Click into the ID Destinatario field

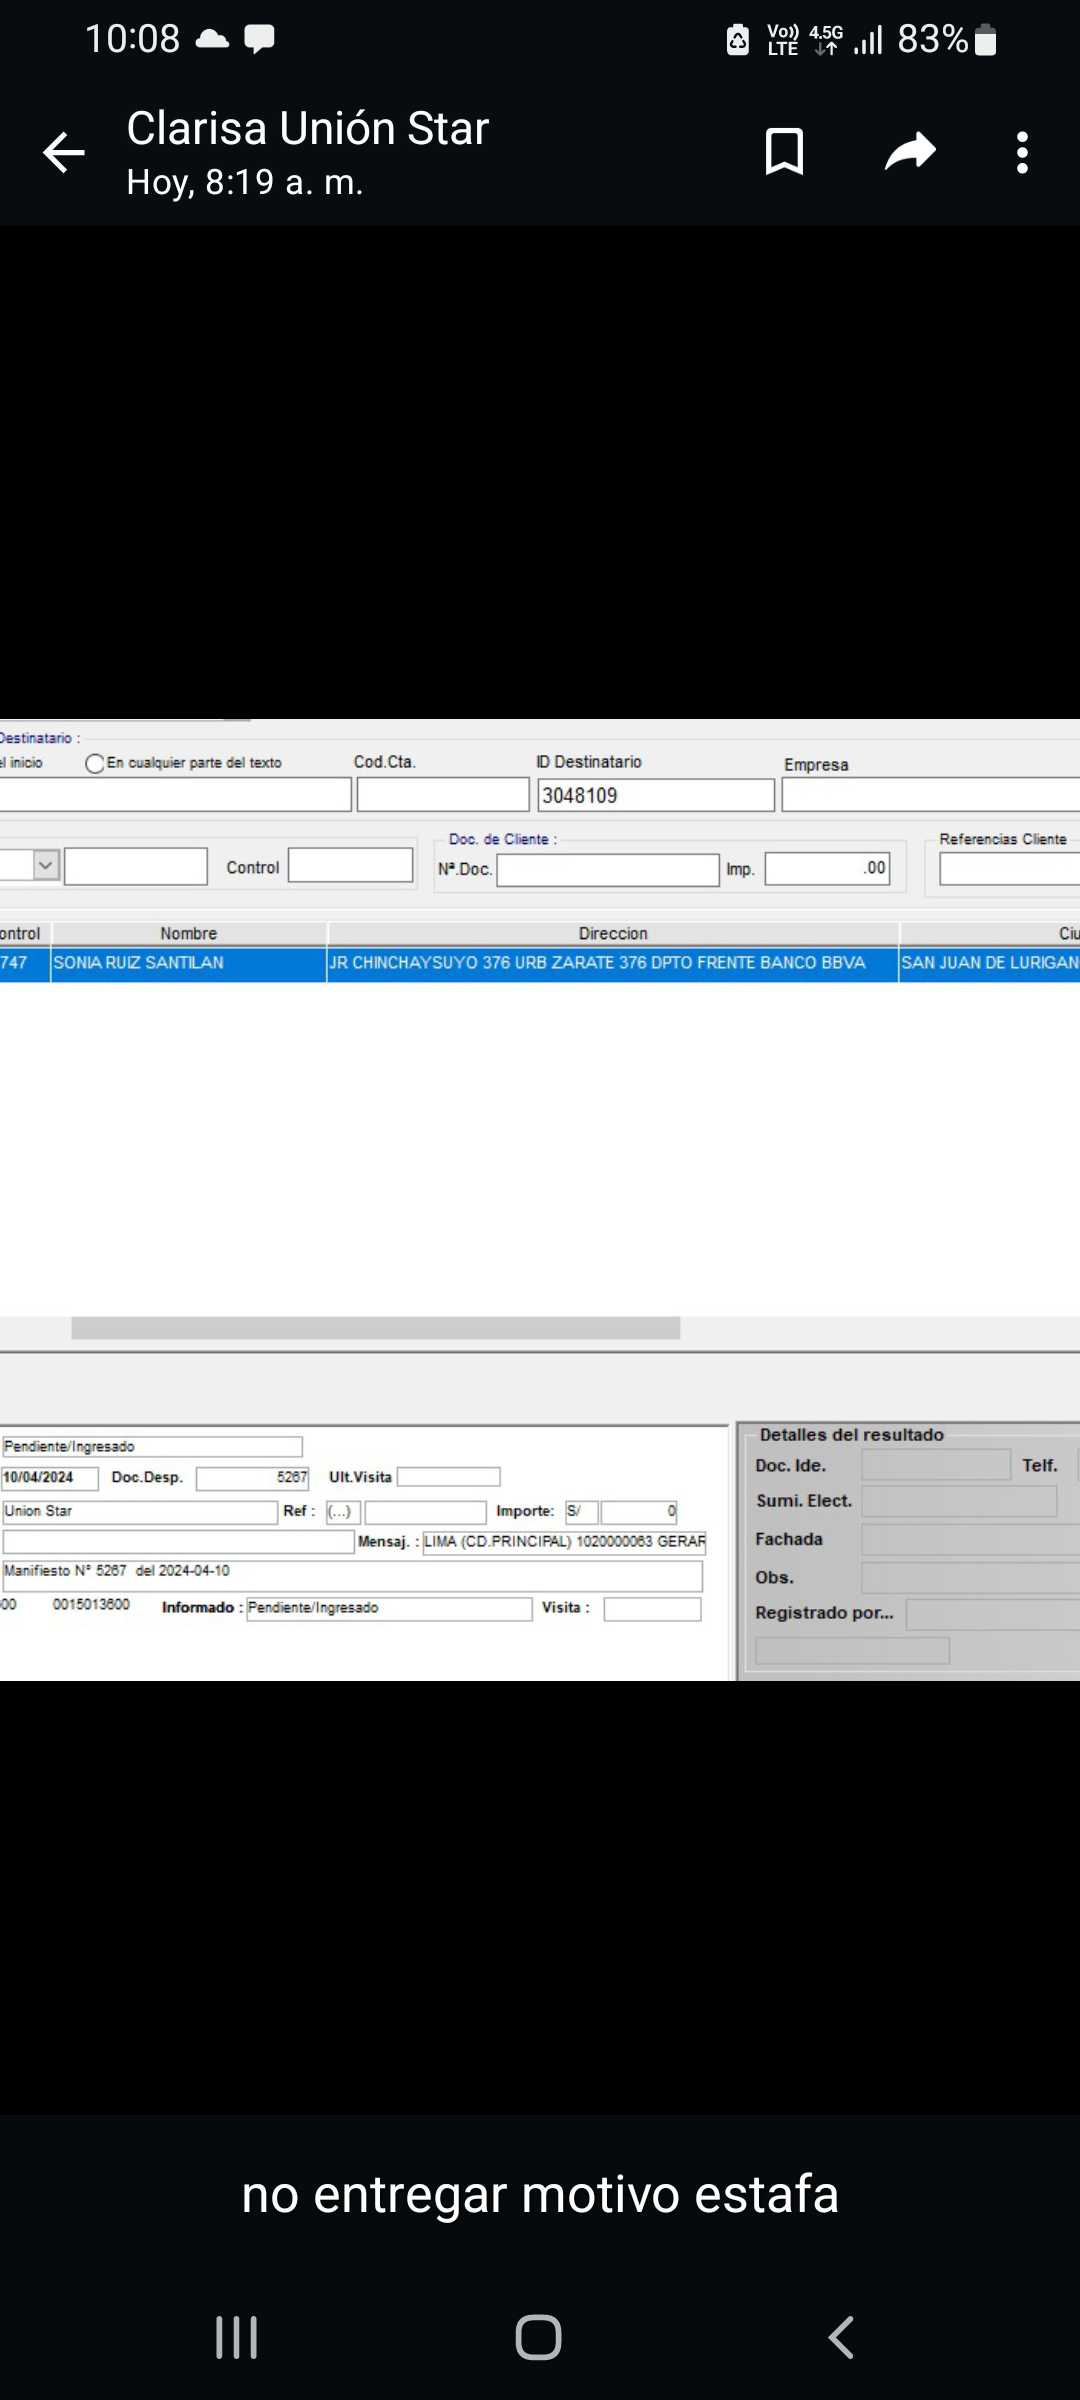click(655, 796)
